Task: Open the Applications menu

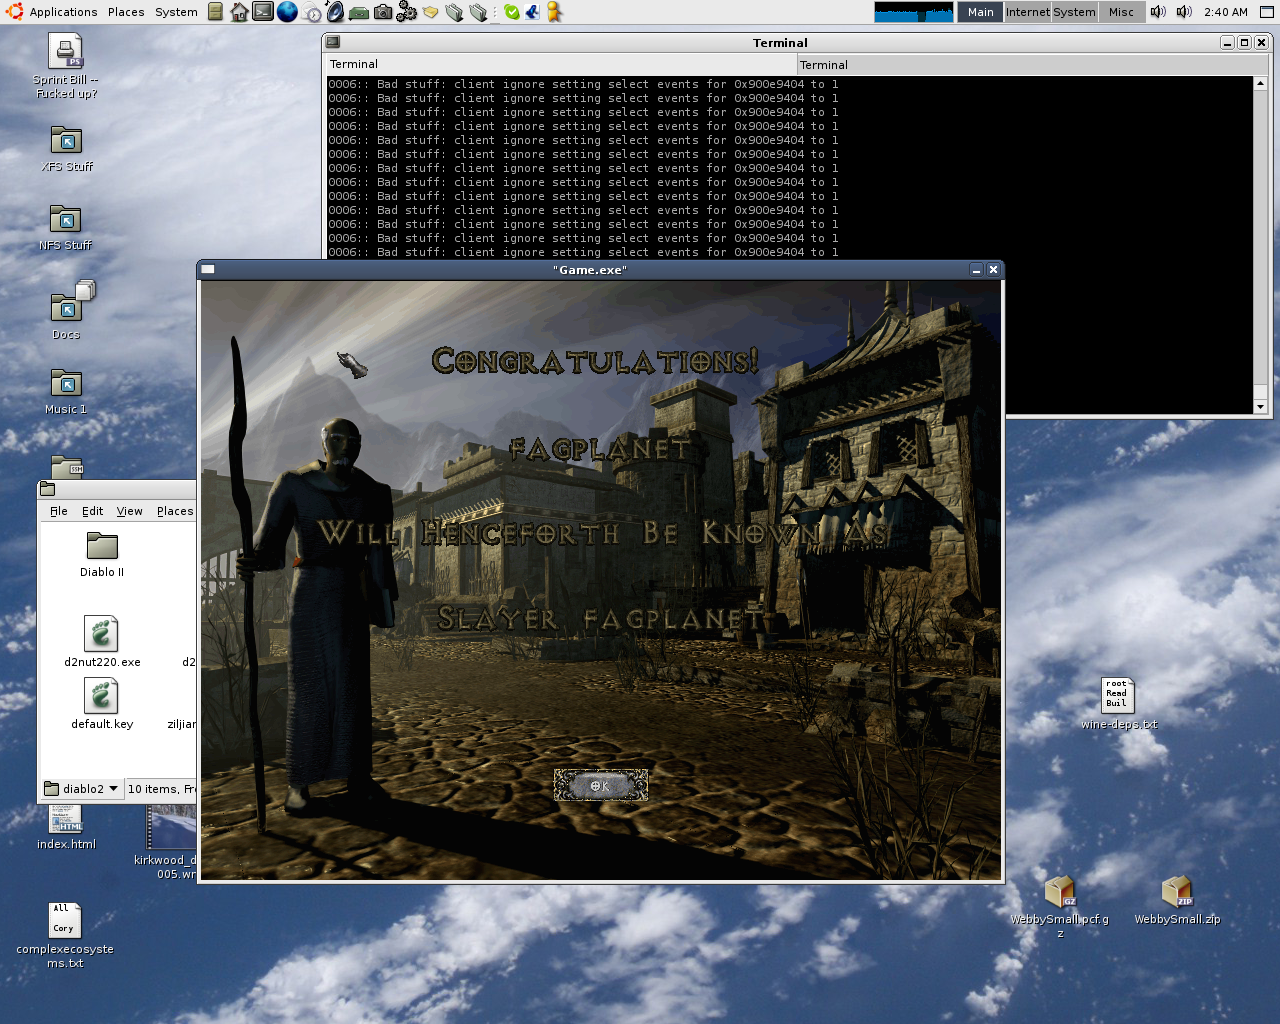Action: tap(63, 12)
